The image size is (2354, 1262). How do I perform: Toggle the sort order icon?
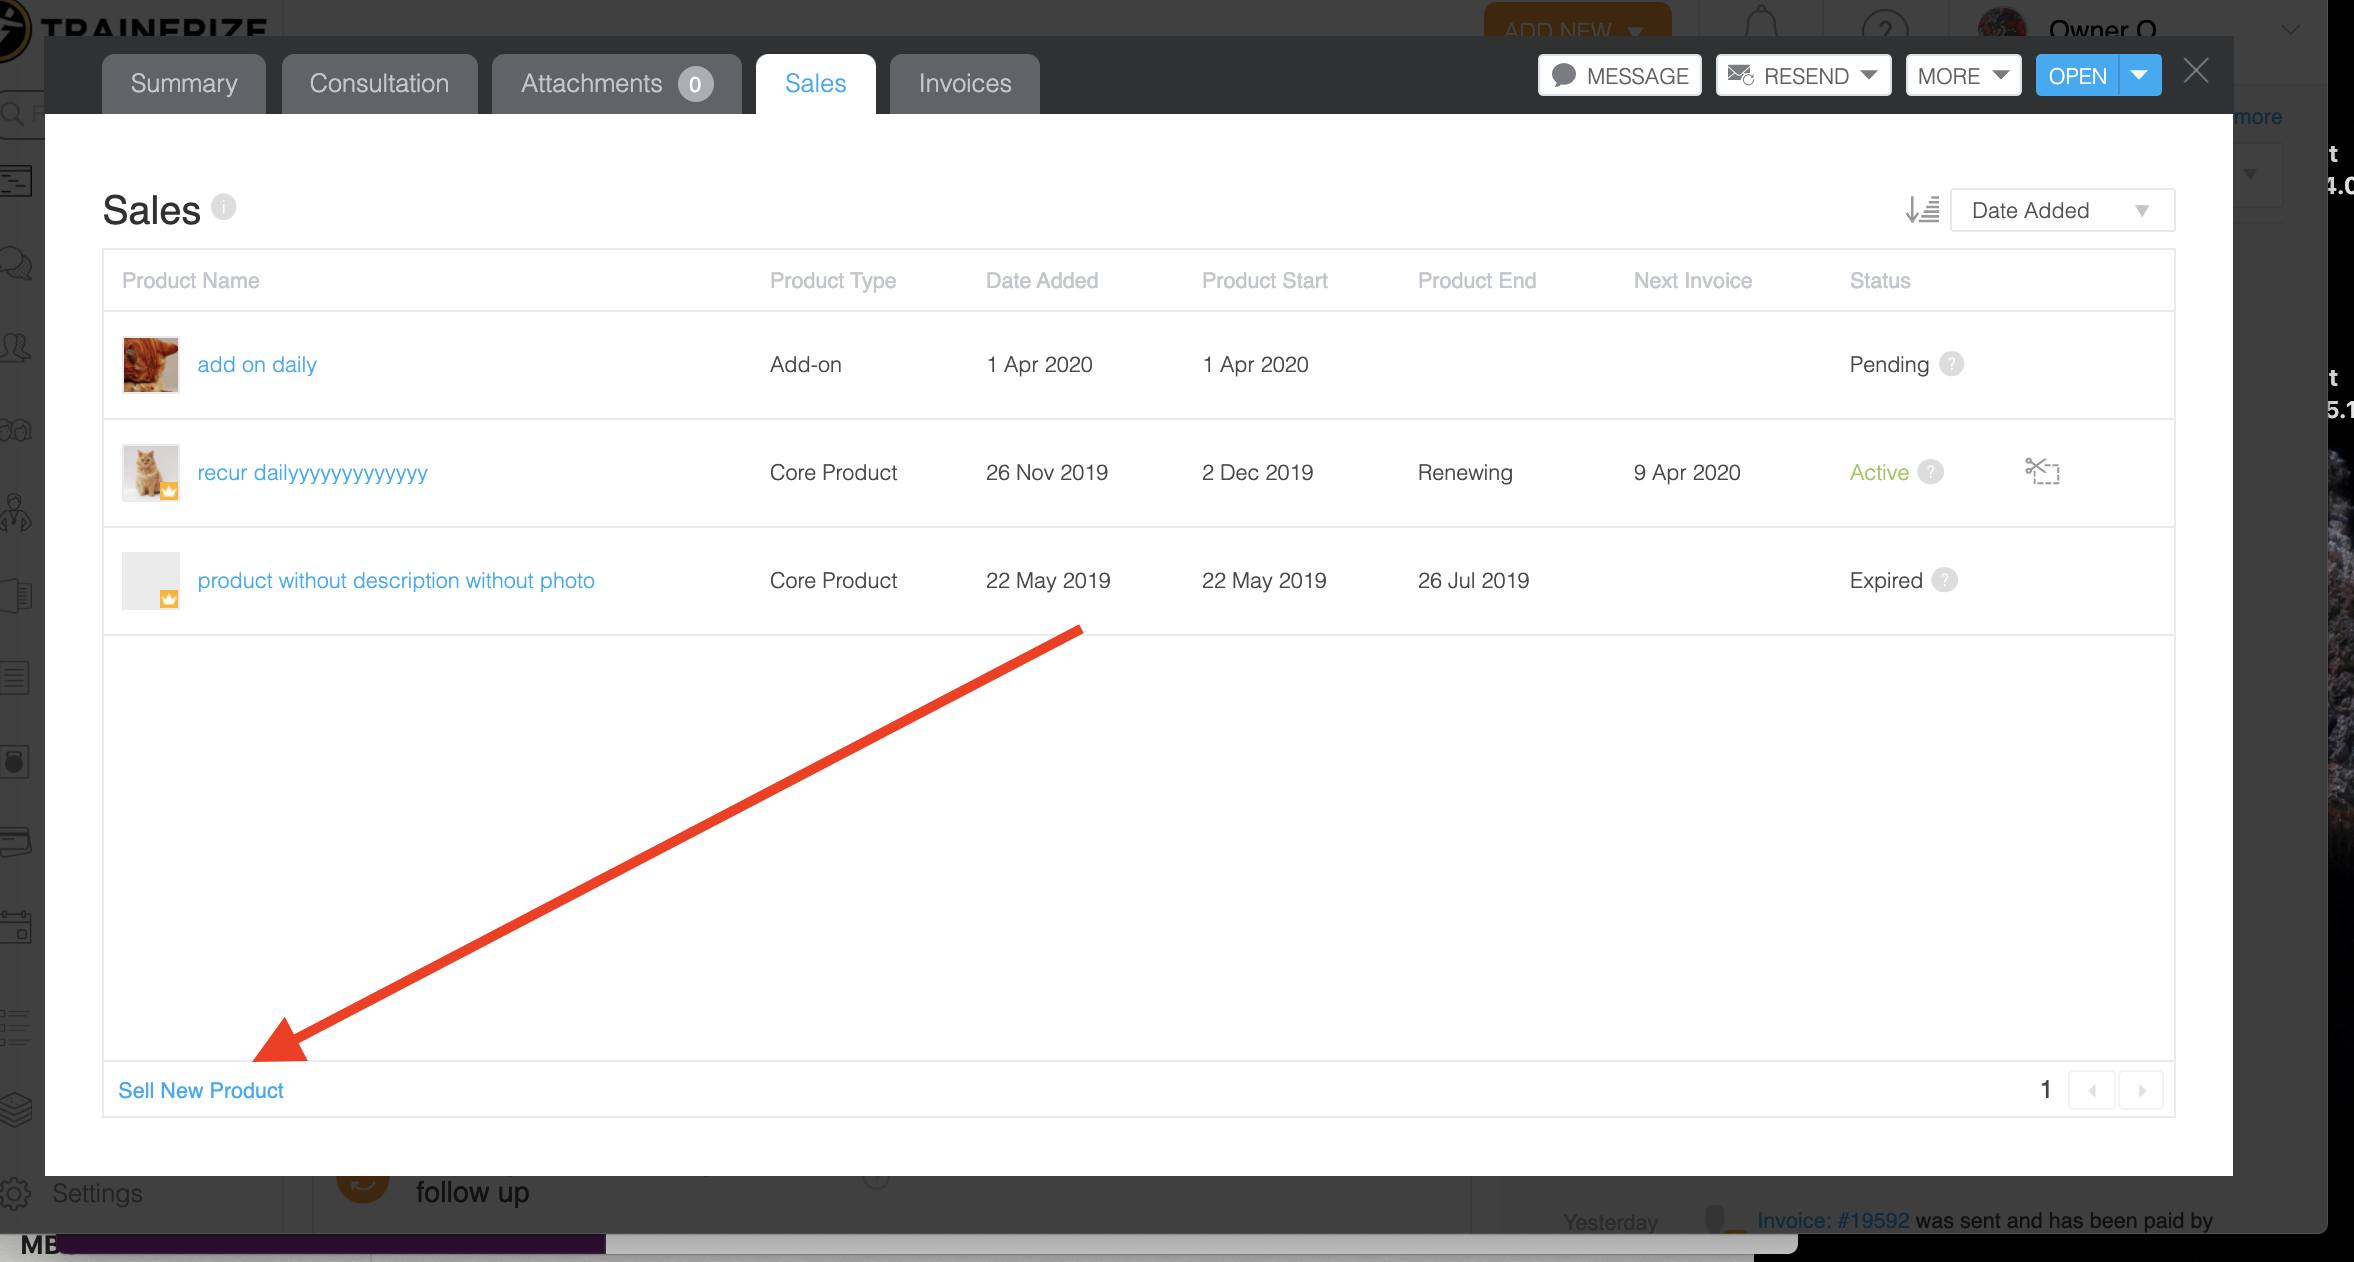(x=1922, y=210)
